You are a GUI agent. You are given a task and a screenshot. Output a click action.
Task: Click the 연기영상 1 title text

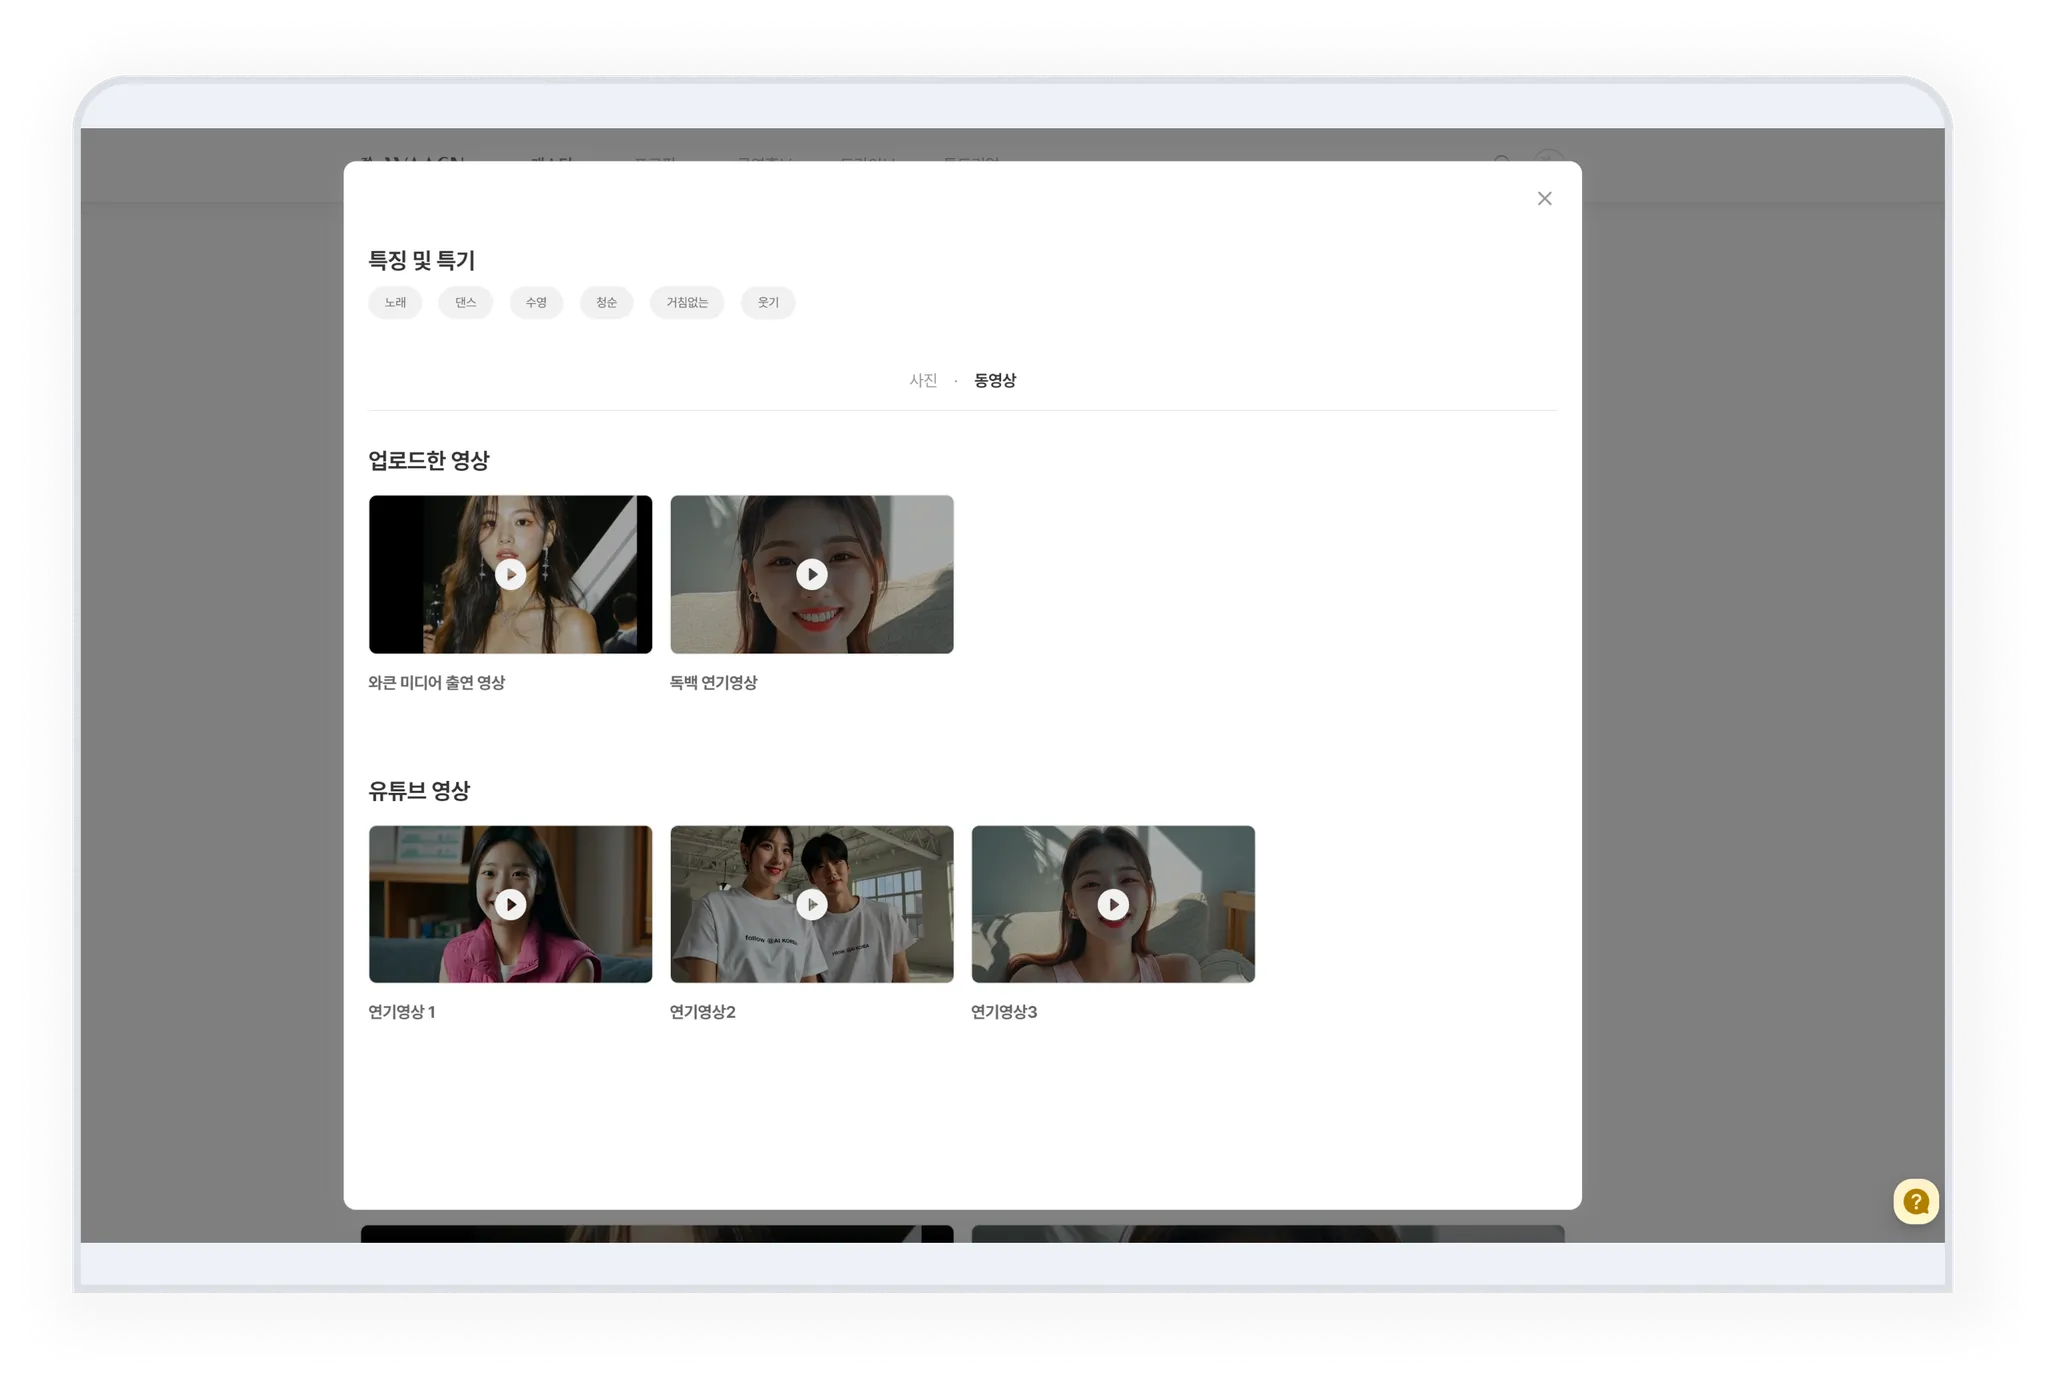[401, 1011]
